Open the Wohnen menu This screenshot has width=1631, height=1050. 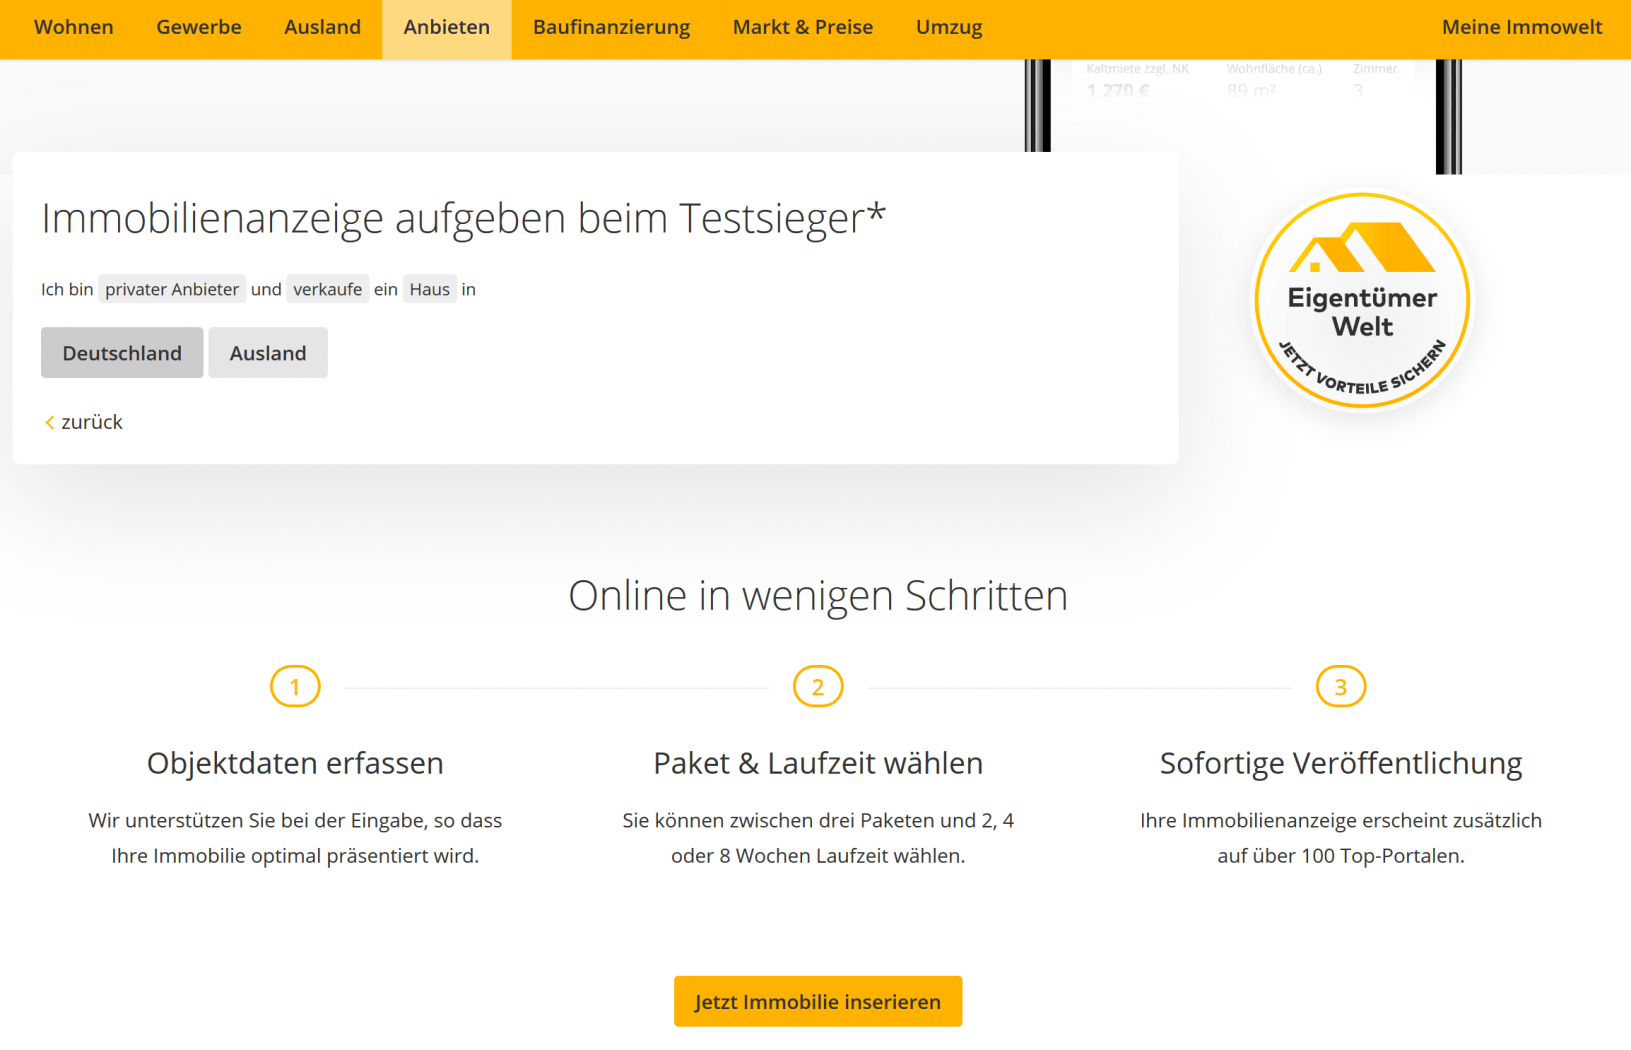[x=74, y=28]
